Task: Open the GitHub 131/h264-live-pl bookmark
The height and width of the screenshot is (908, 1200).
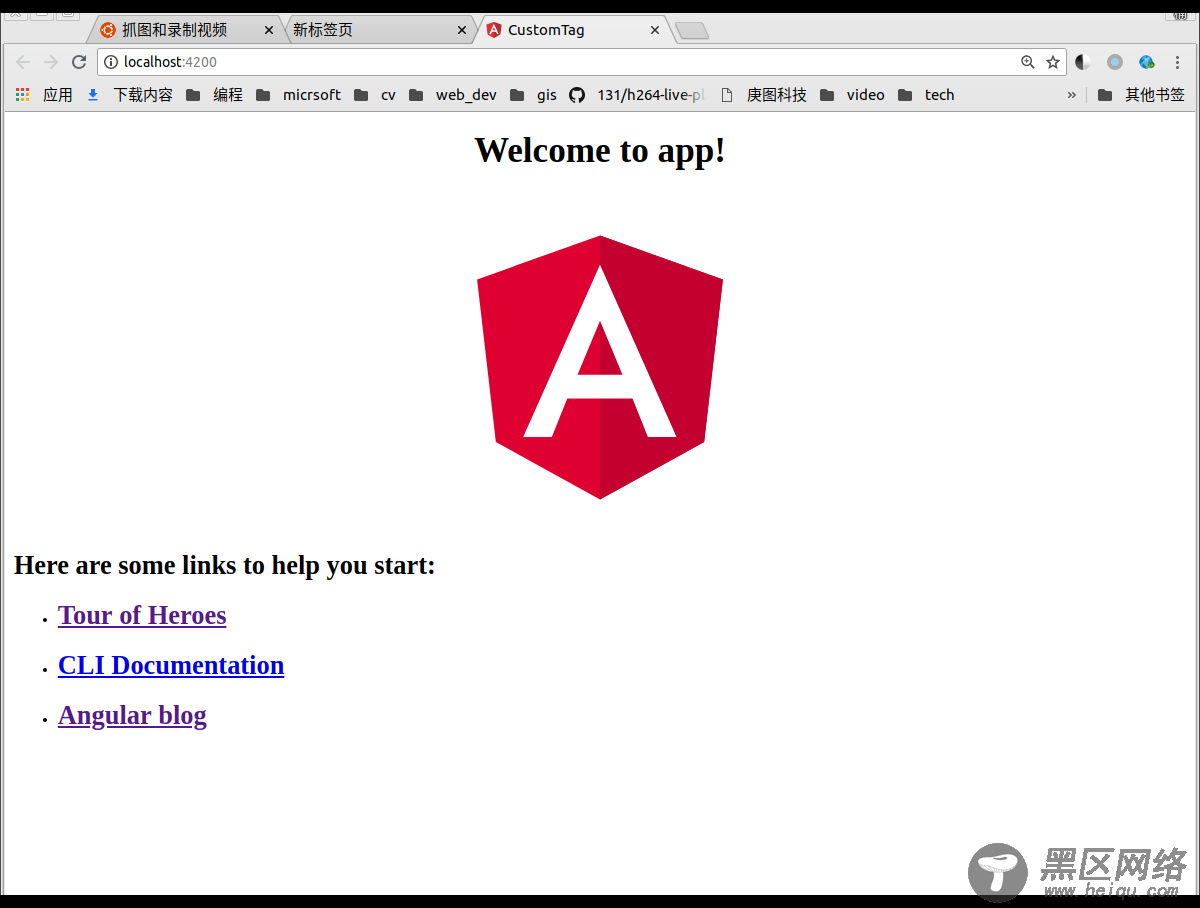Action: pyautogui.click(x=637, y=95)
